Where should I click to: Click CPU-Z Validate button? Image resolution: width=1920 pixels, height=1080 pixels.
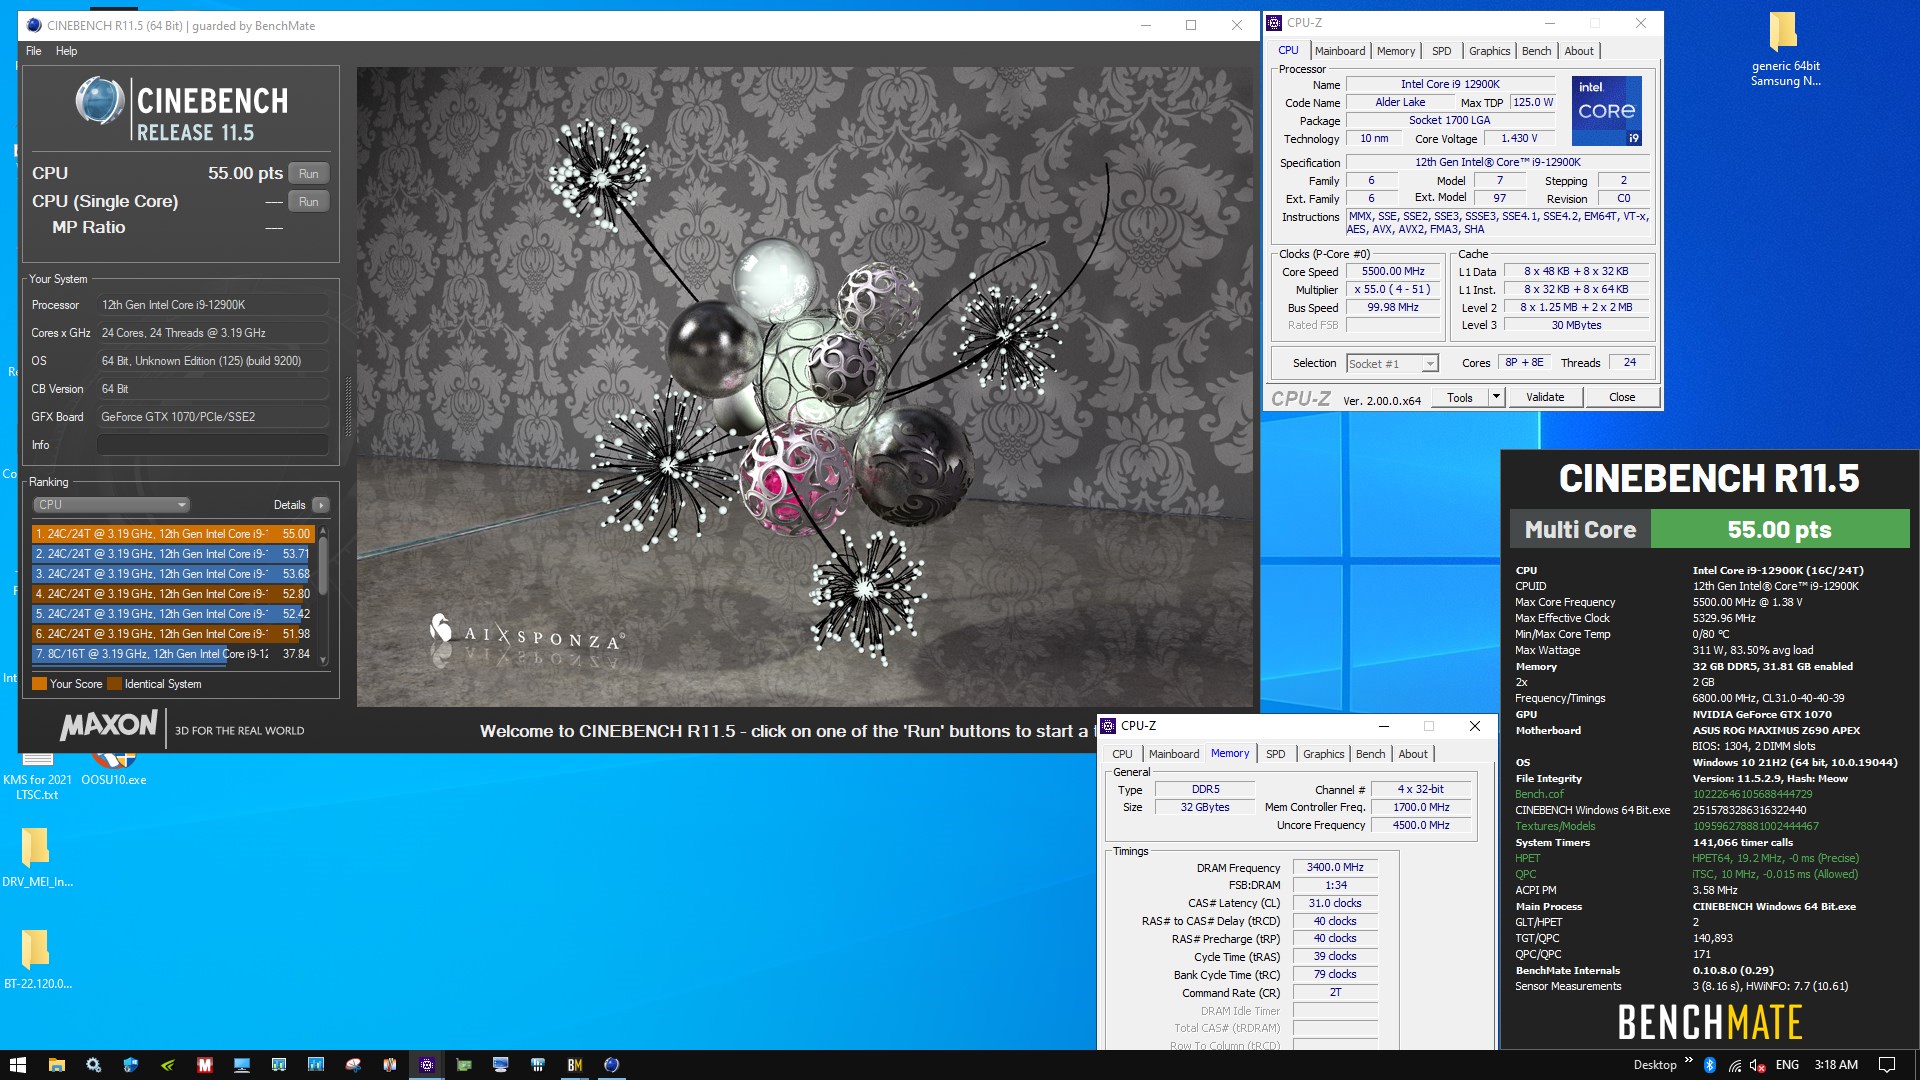click(1544, 397)
